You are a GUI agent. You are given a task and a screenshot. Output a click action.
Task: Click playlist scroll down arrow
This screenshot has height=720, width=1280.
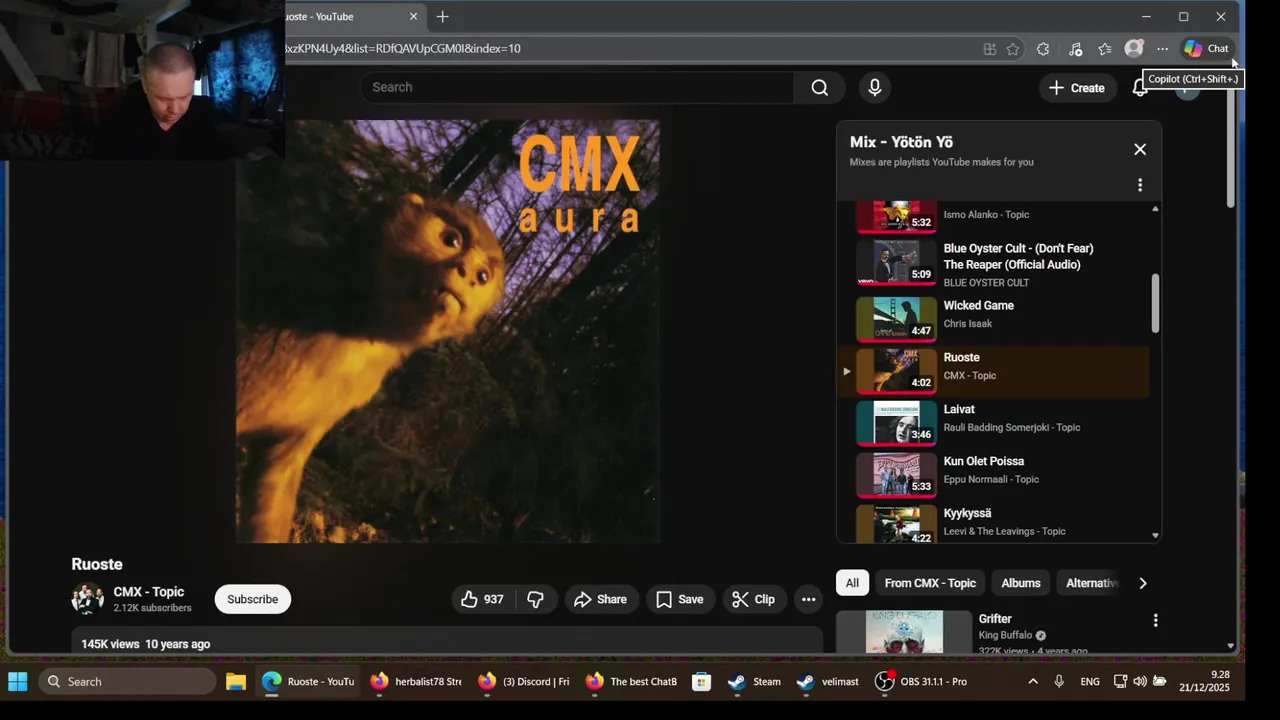[1155, 536]
